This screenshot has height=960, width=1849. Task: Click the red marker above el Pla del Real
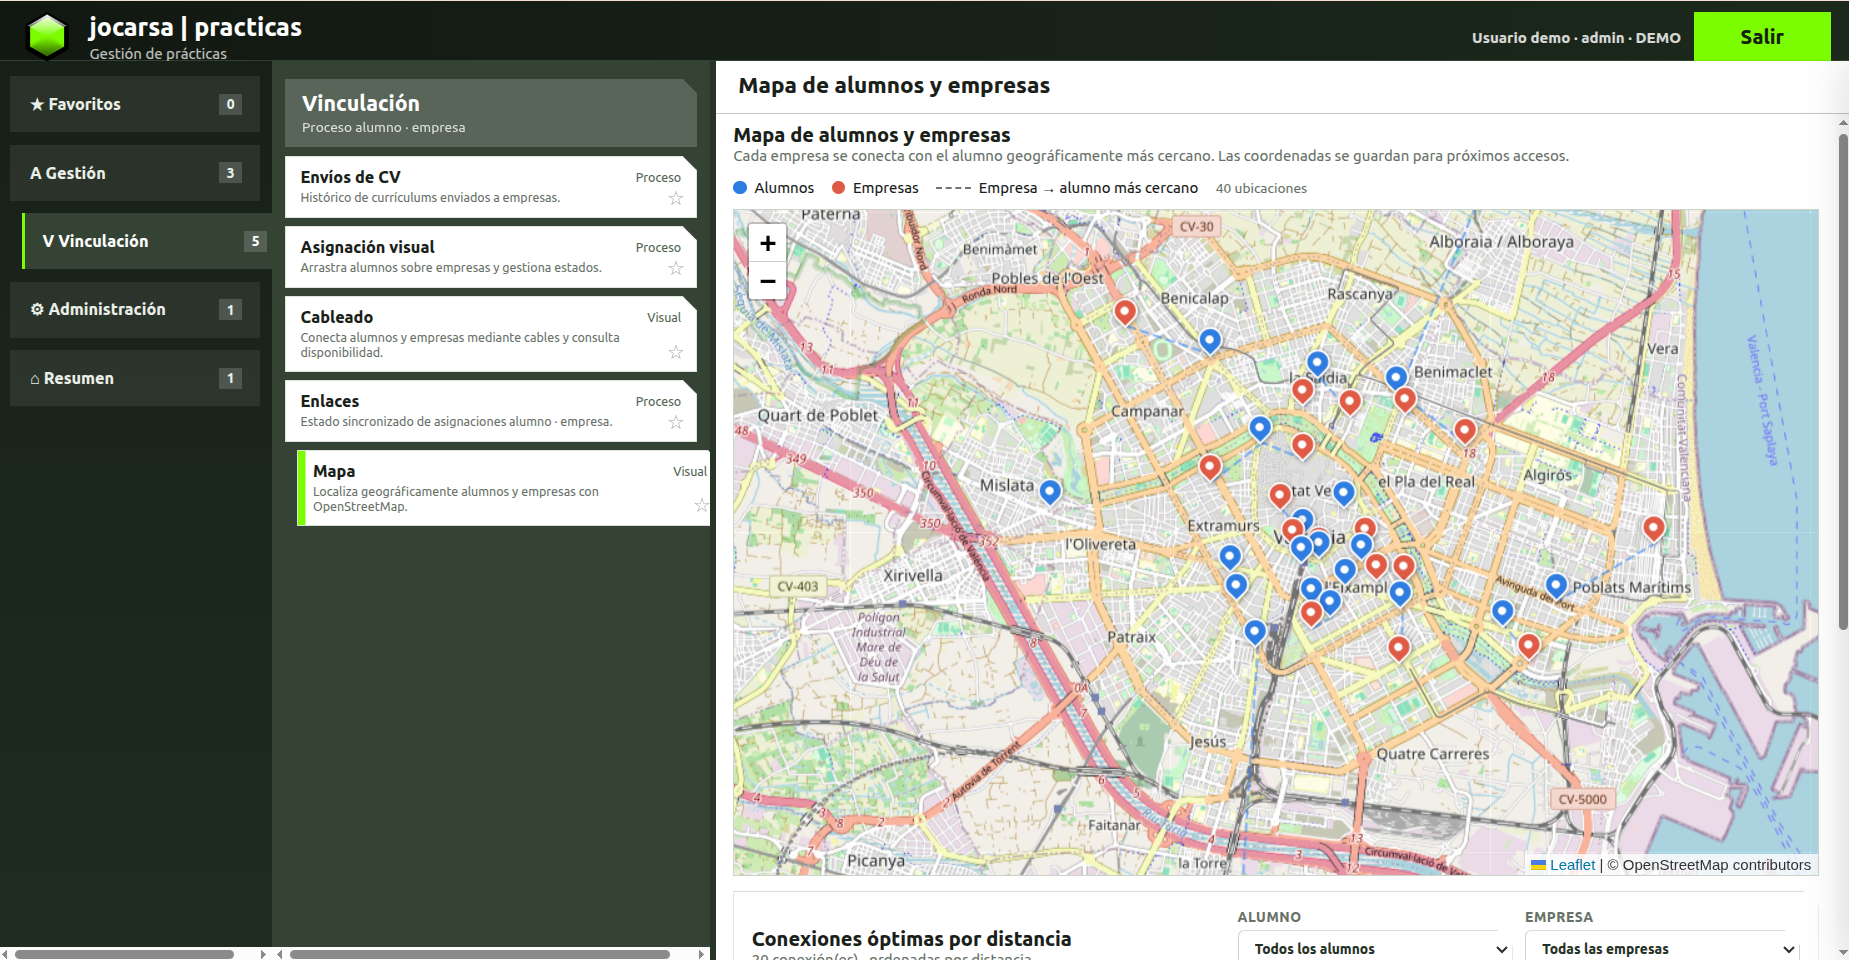[x=1465, y=430]
